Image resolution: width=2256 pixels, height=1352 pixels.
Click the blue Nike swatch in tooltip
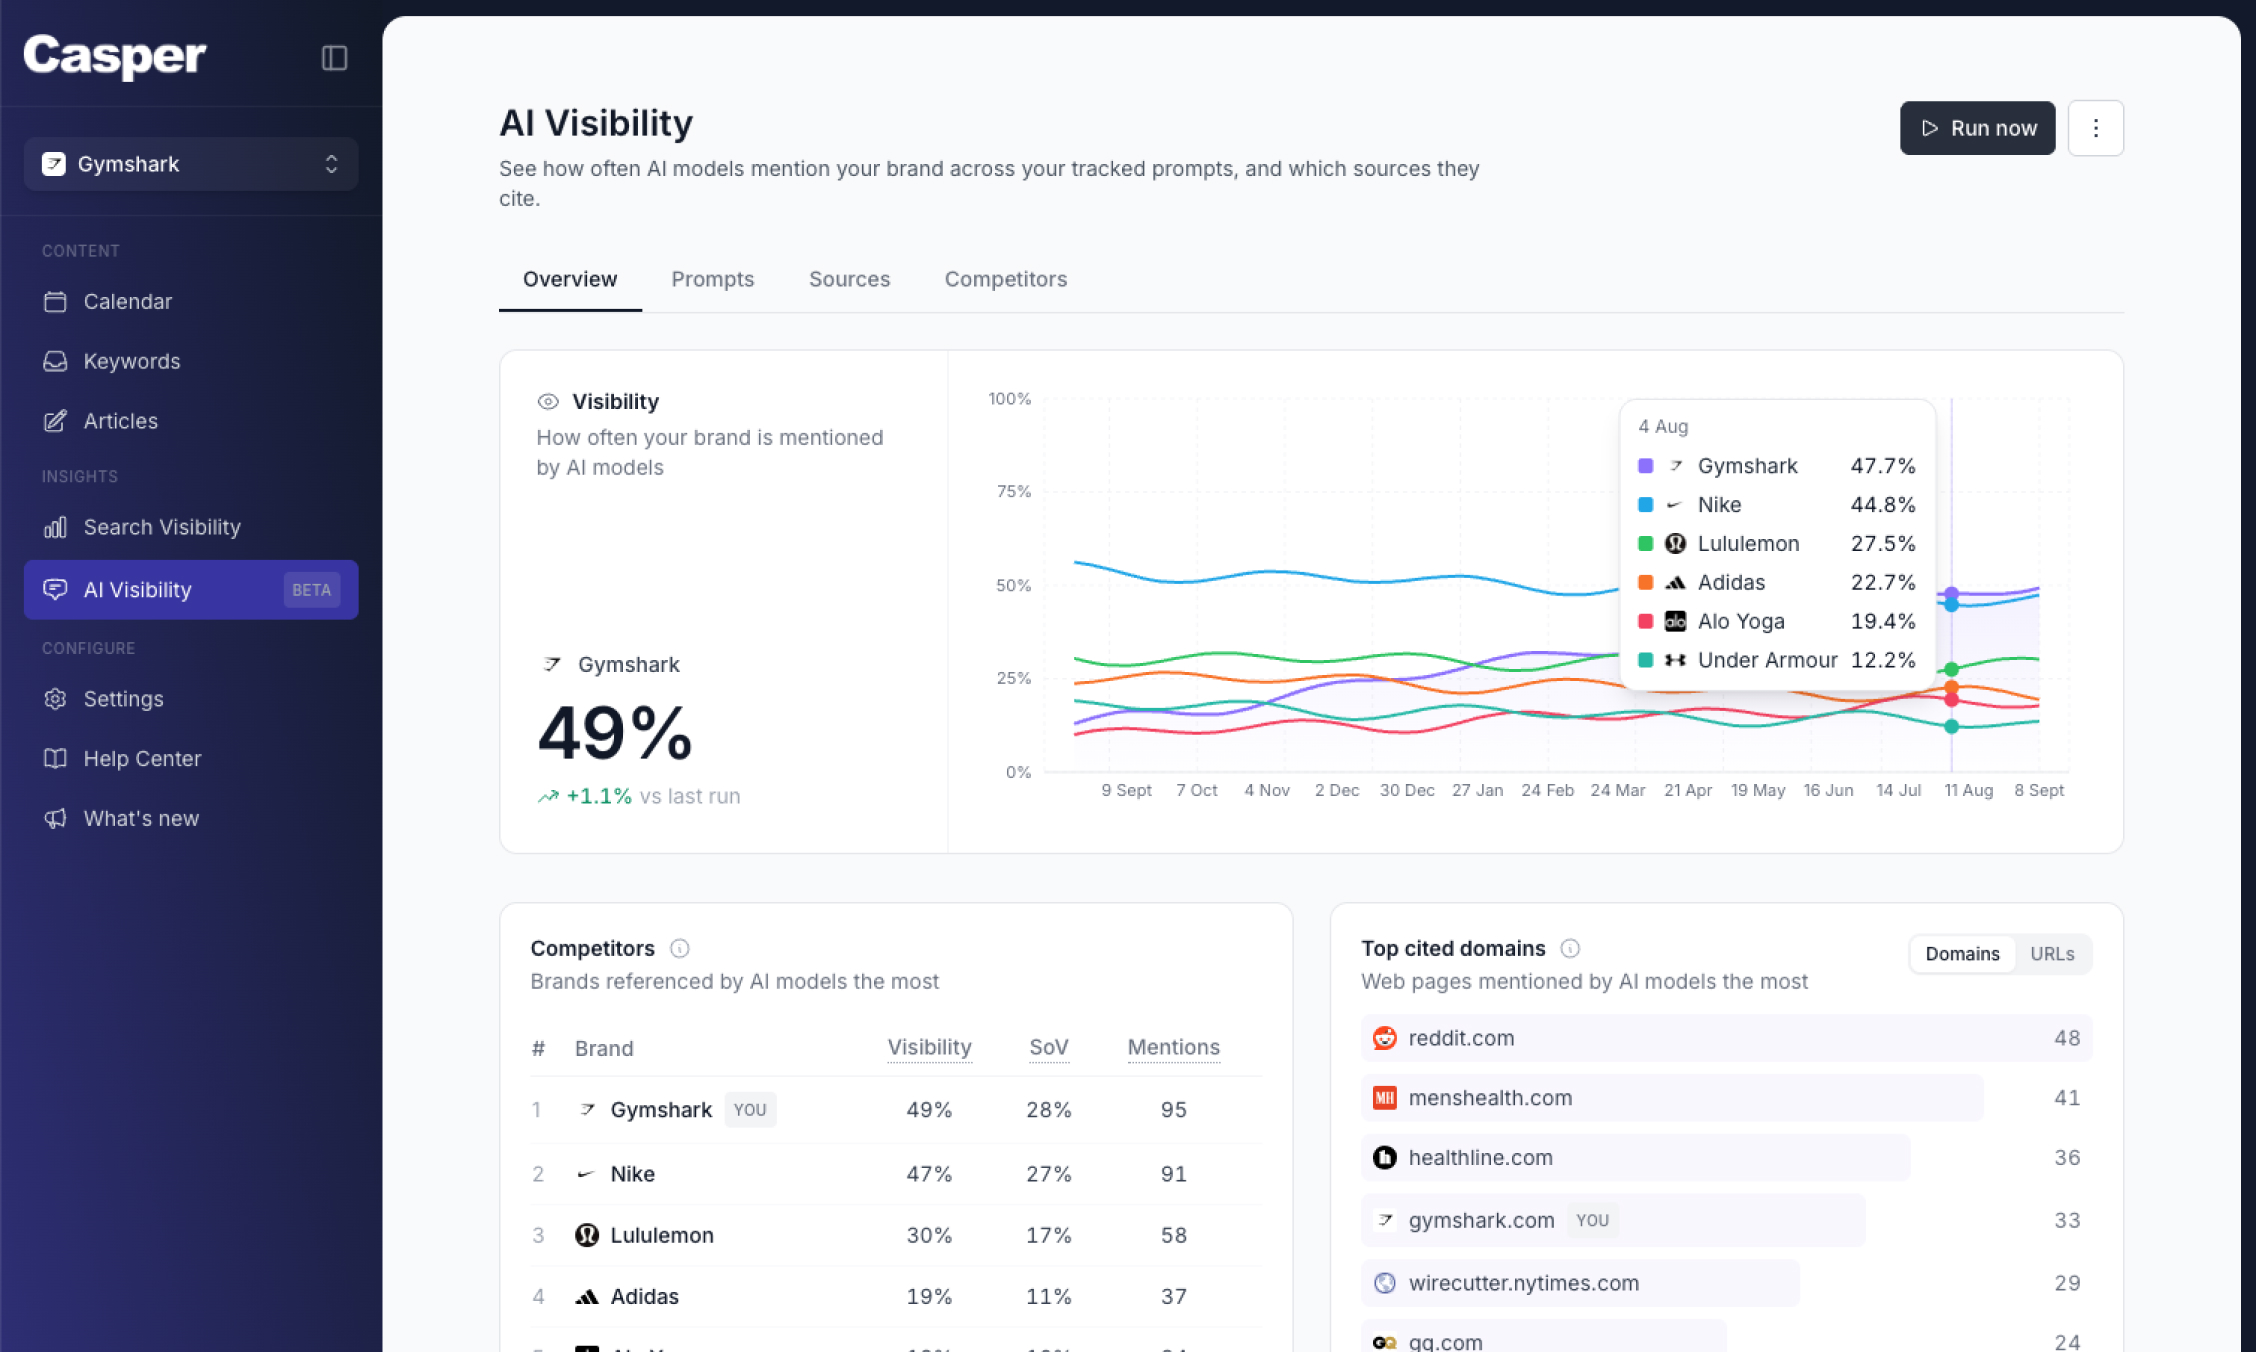(1645, 505)
